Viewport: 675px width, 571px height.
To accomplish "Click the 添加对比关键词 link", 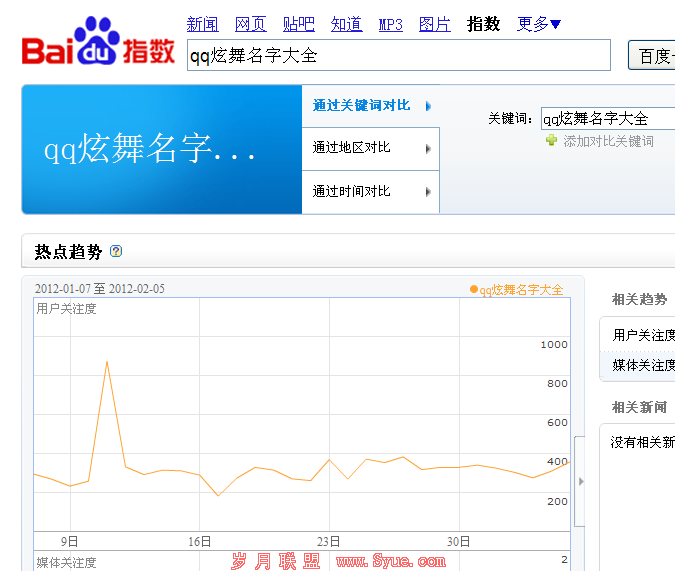I will 608,141.
